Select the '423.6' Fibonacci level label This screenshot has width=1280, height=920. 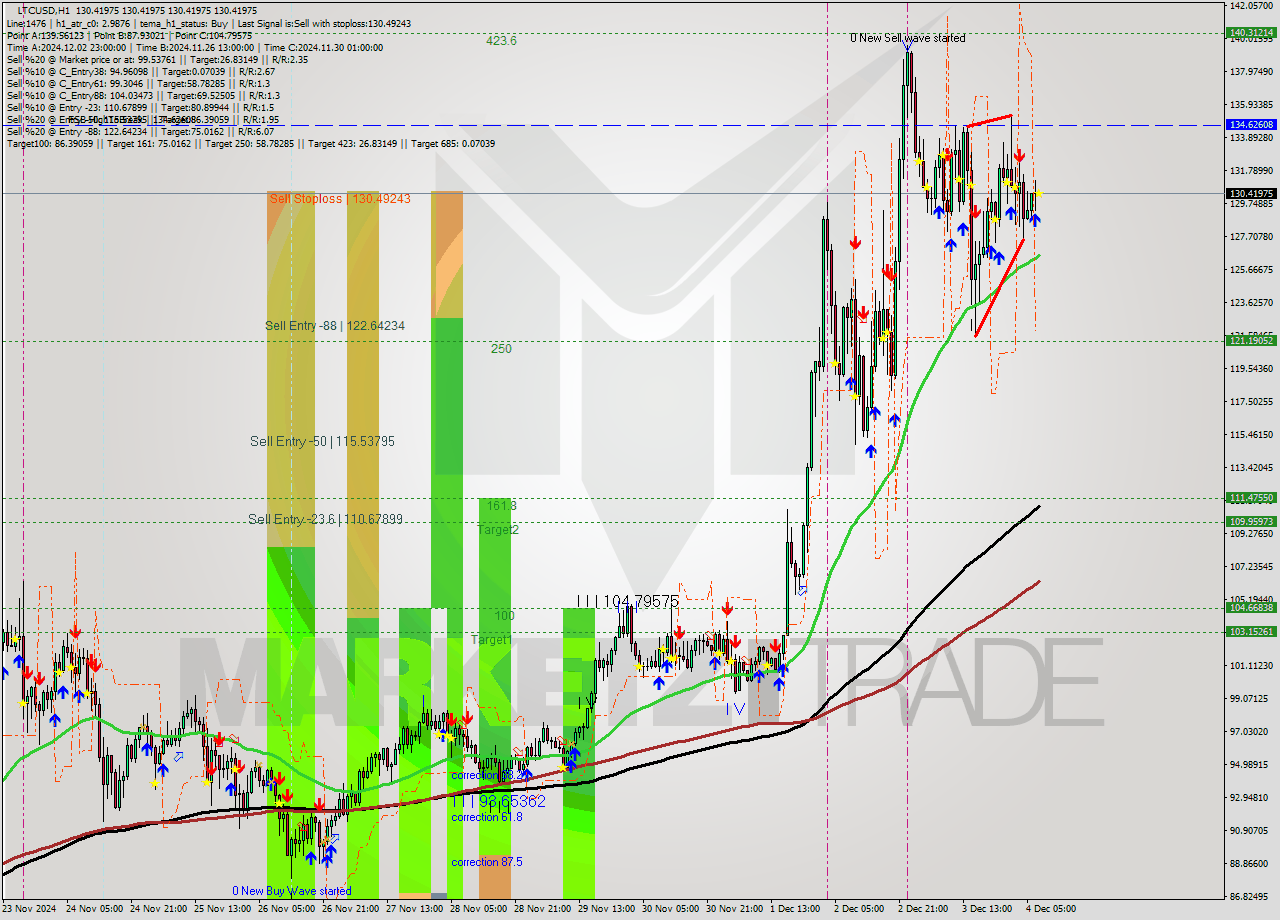coord(501,41)
